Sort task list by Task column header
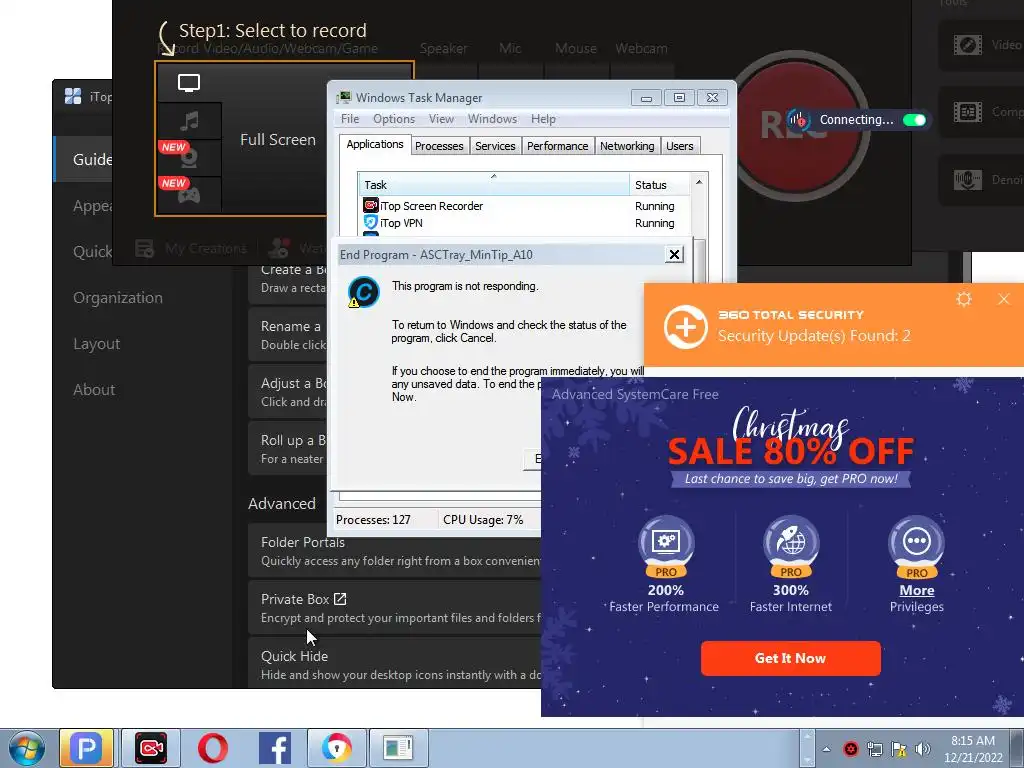 (x=494, y=185)
